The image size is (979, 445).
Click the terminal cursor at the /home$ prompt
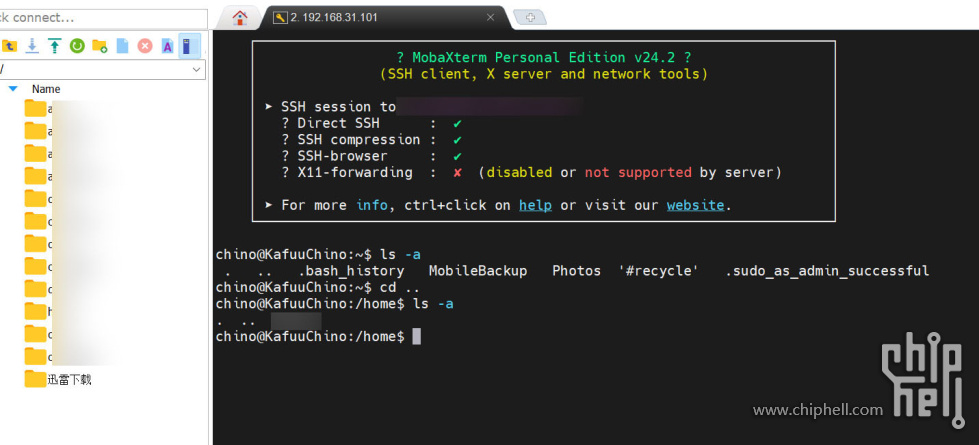pos(416,336)
